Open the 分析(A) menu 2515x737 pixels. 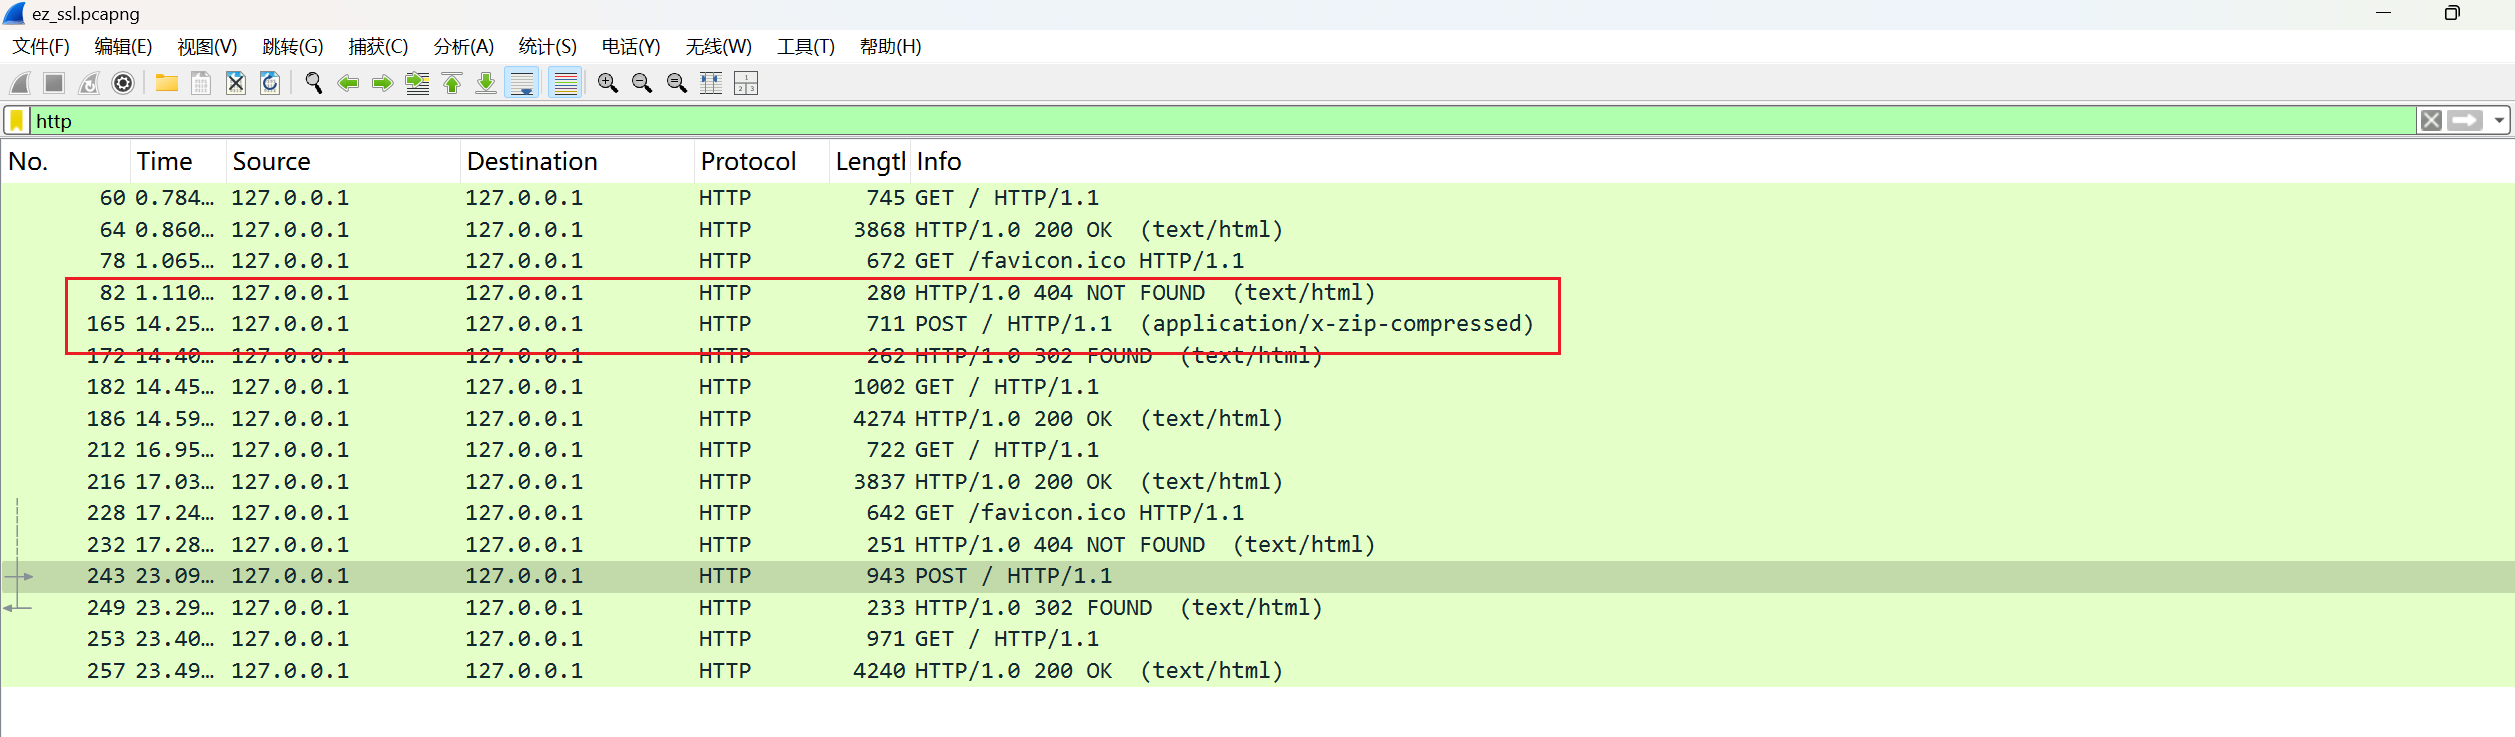click(x=463, y=47)
